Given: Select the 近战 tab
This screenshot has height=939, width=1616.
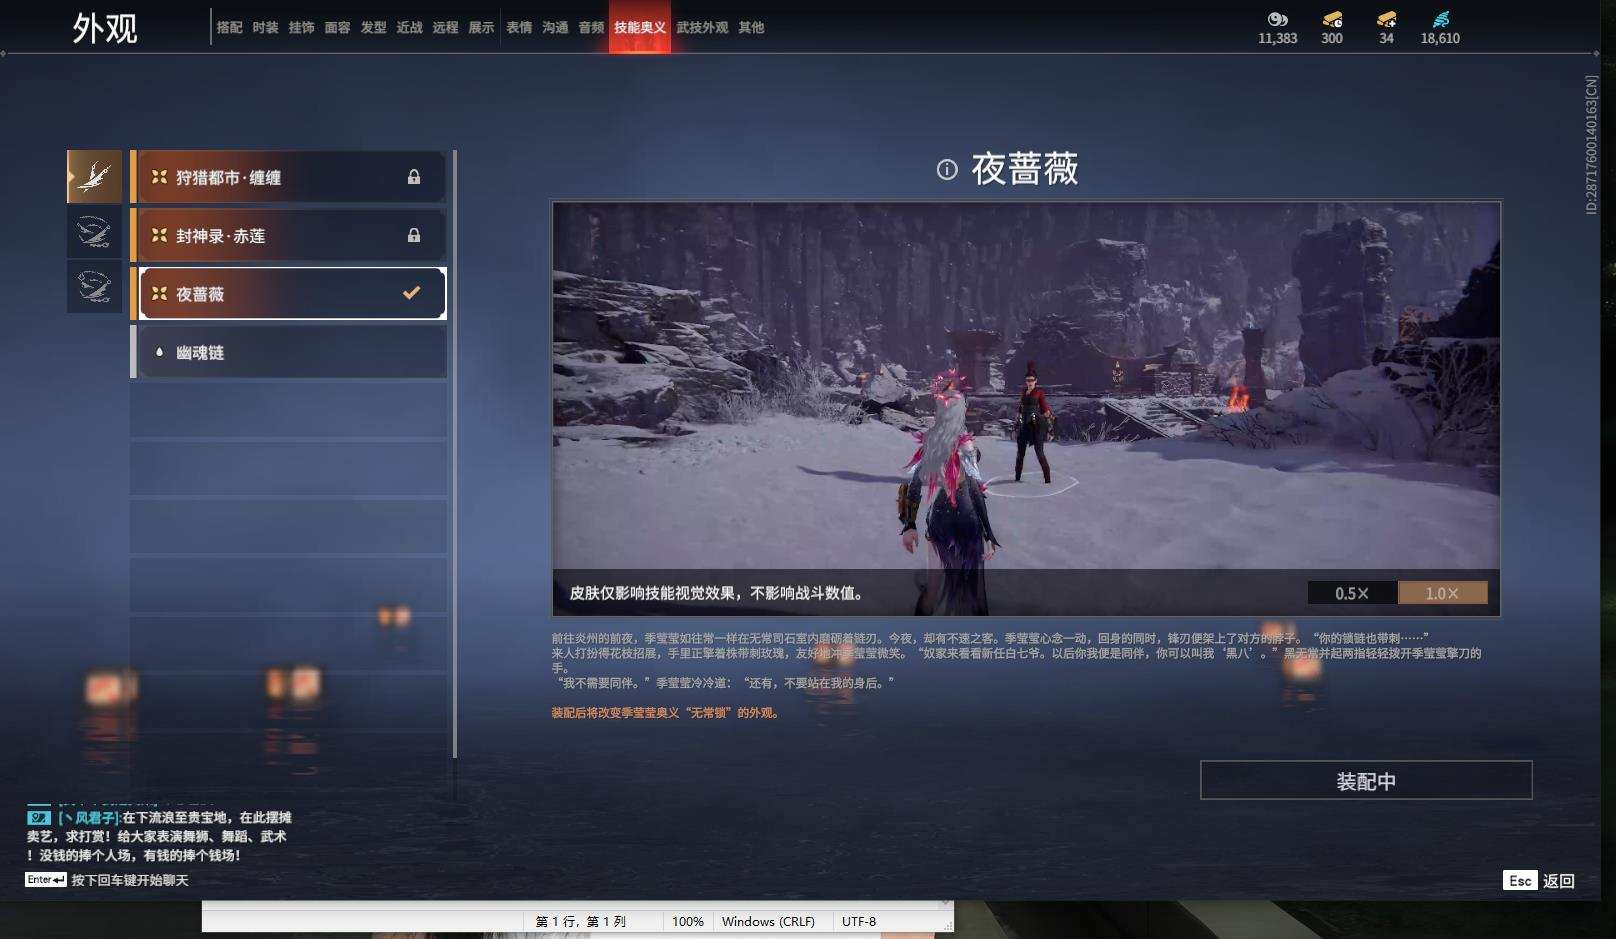Looking at the screenshot, I should 409,27.
